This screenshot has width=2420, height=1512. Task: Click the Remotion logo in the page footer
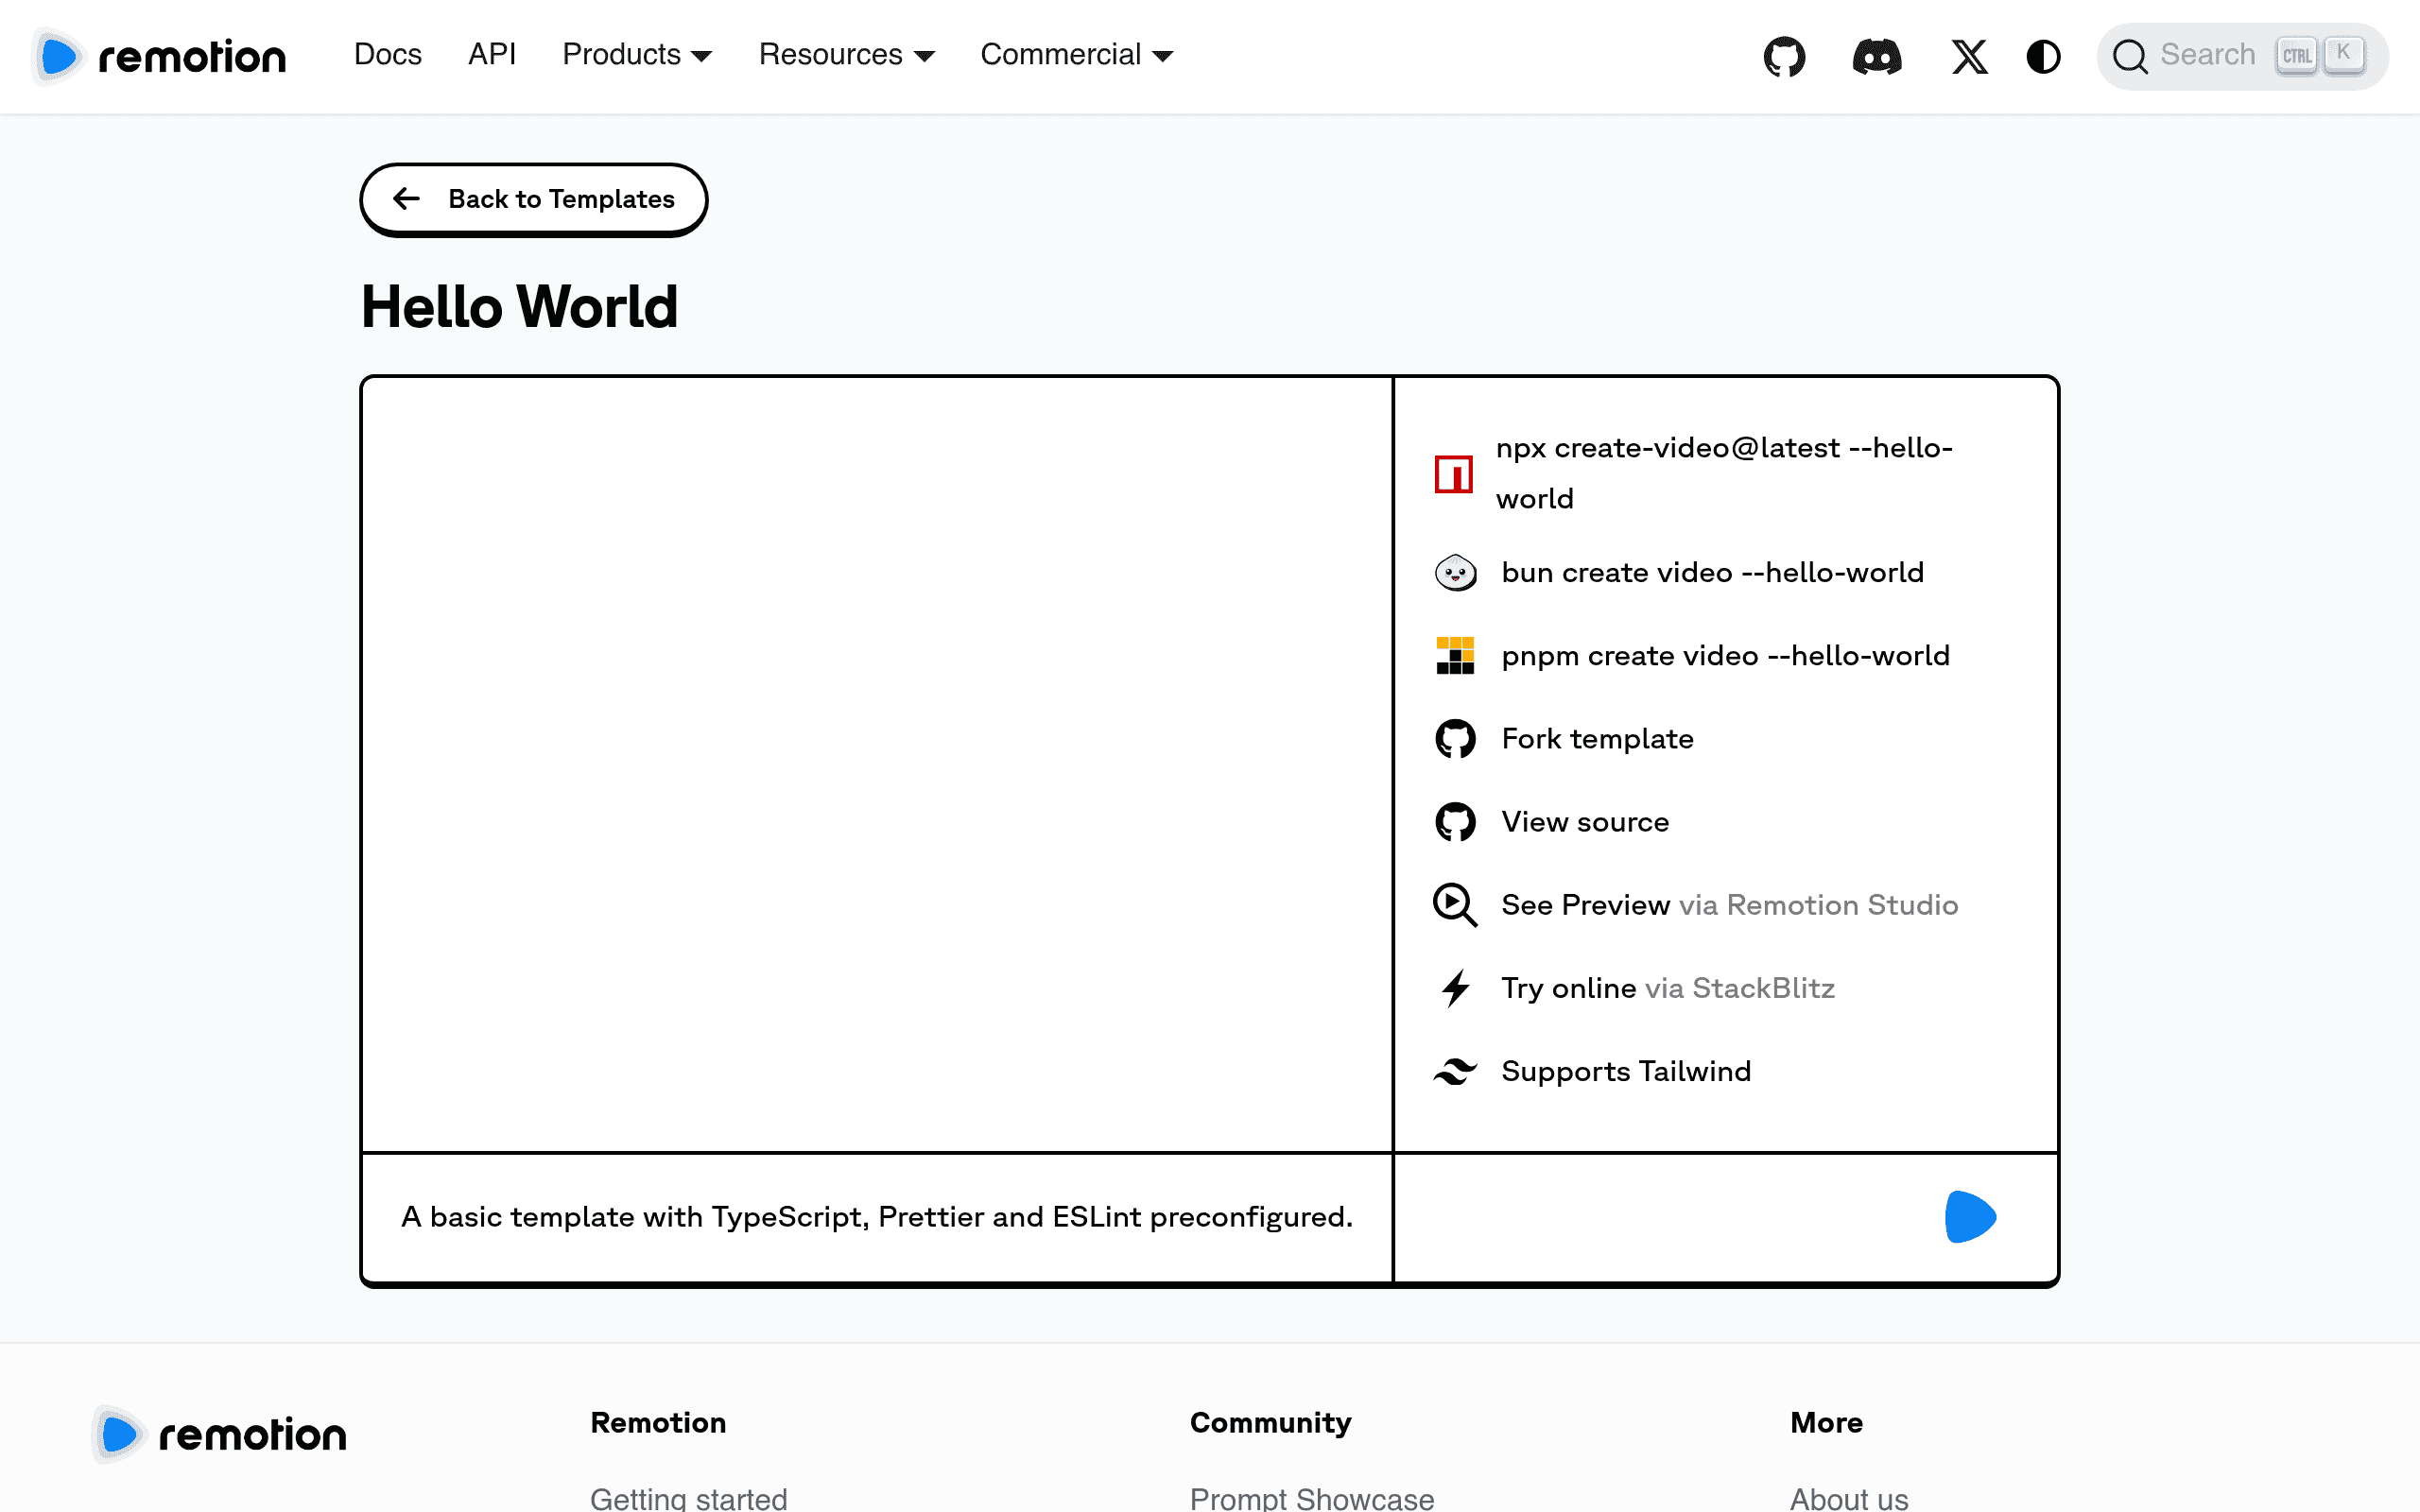(219, 1434)
